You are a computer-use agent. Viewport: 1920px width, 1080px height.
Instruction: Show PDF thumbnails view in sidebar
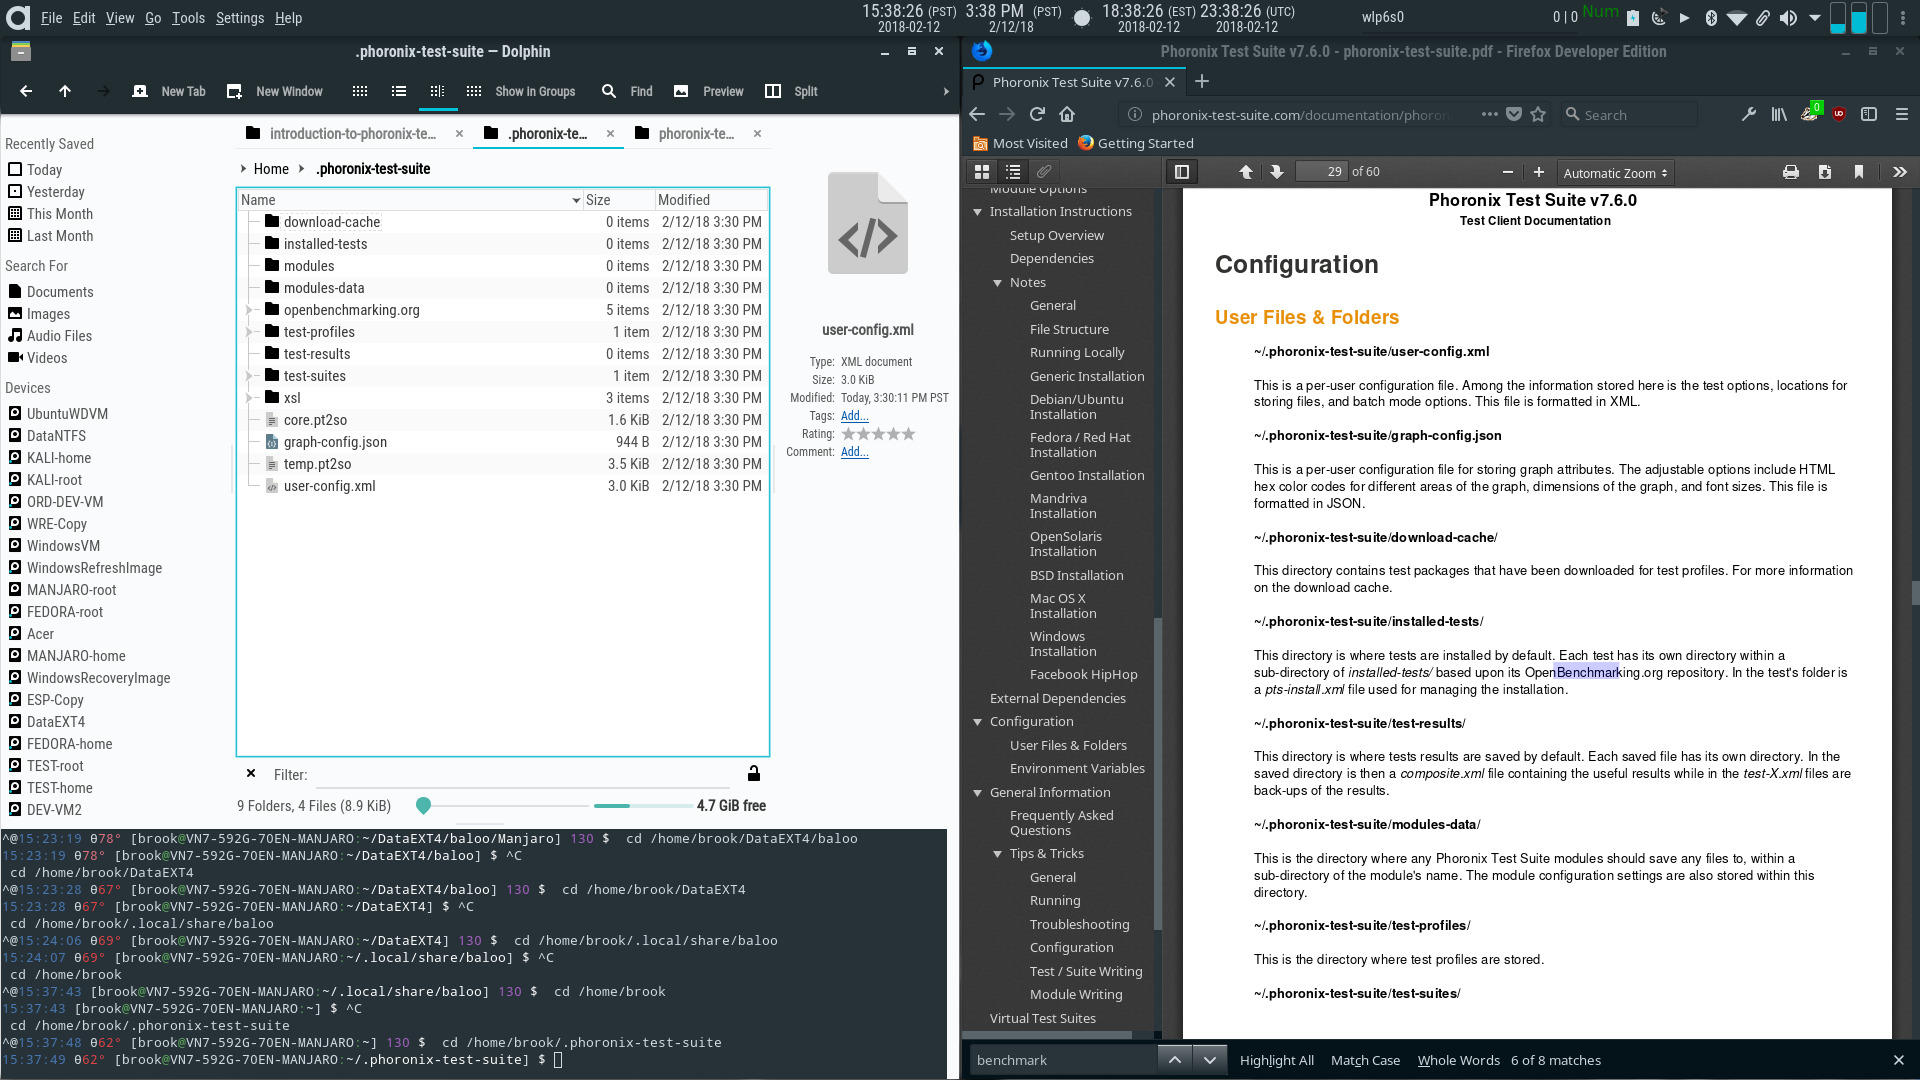click(982, 172)
